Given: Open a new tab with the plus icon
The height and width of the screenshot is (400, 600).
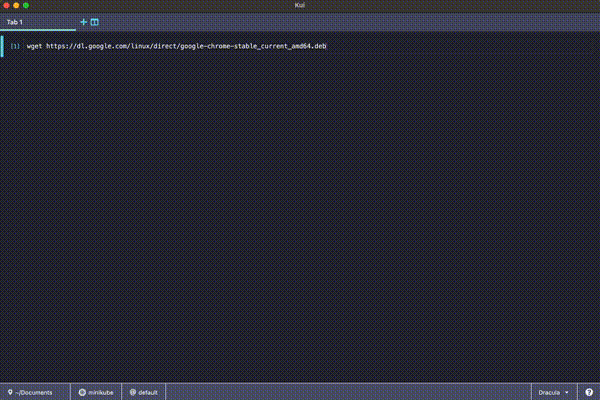Looking at the screenshot, I should (x=84, y=21).
